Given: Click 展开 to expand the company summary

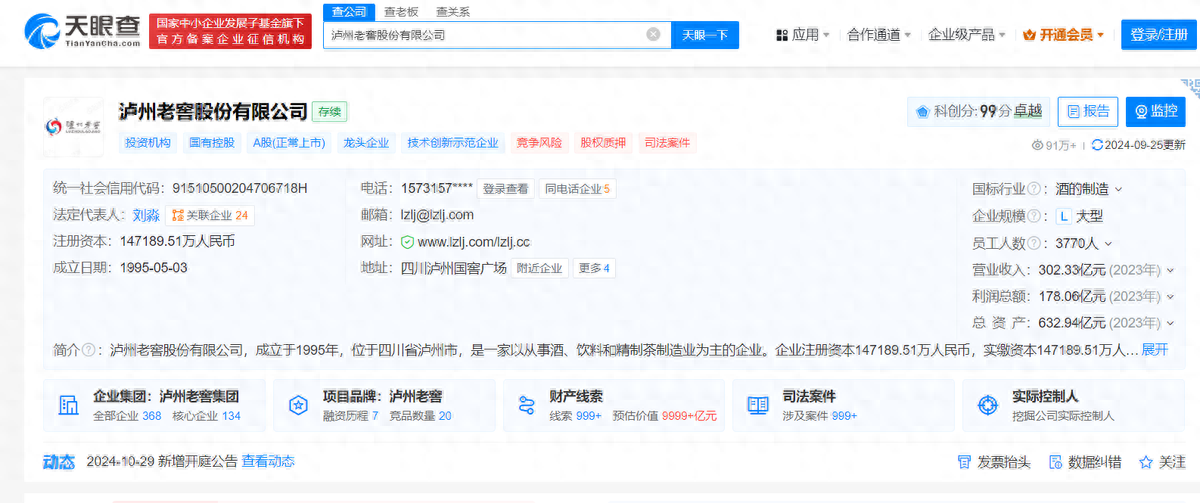Looking at the screenshot, I should 1154,350.
